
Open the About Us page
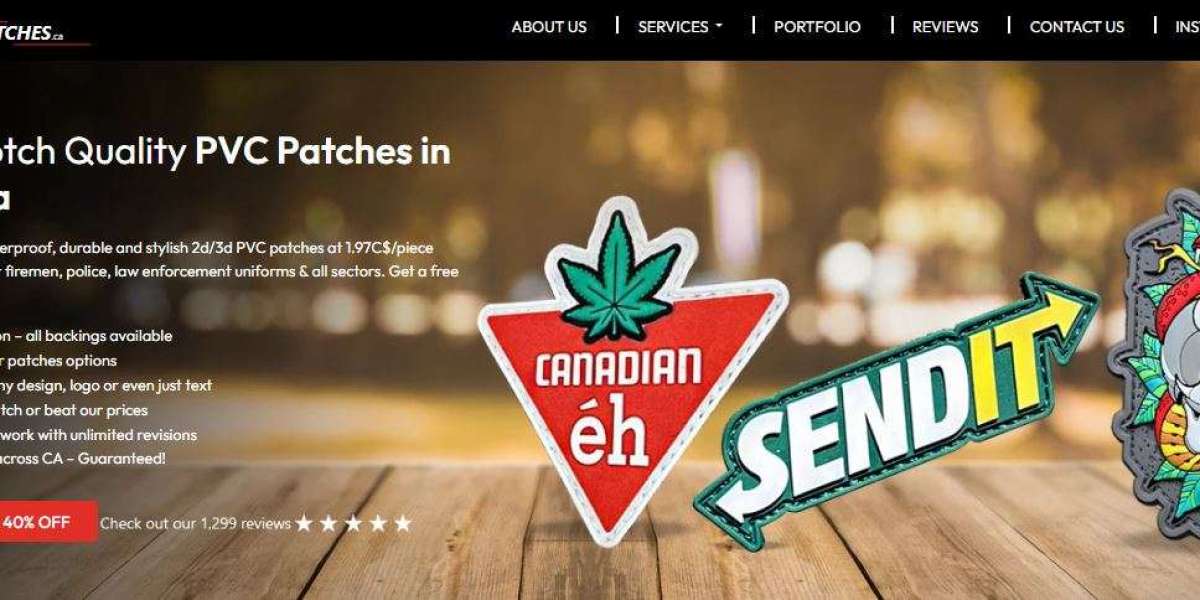tap(549, 27)
